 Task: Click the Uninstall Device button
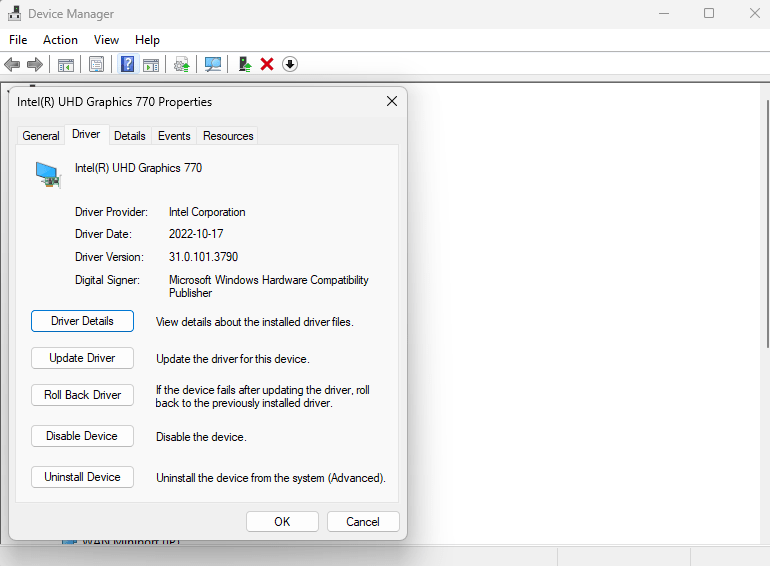pyautogui.click(x=82, y=477)
